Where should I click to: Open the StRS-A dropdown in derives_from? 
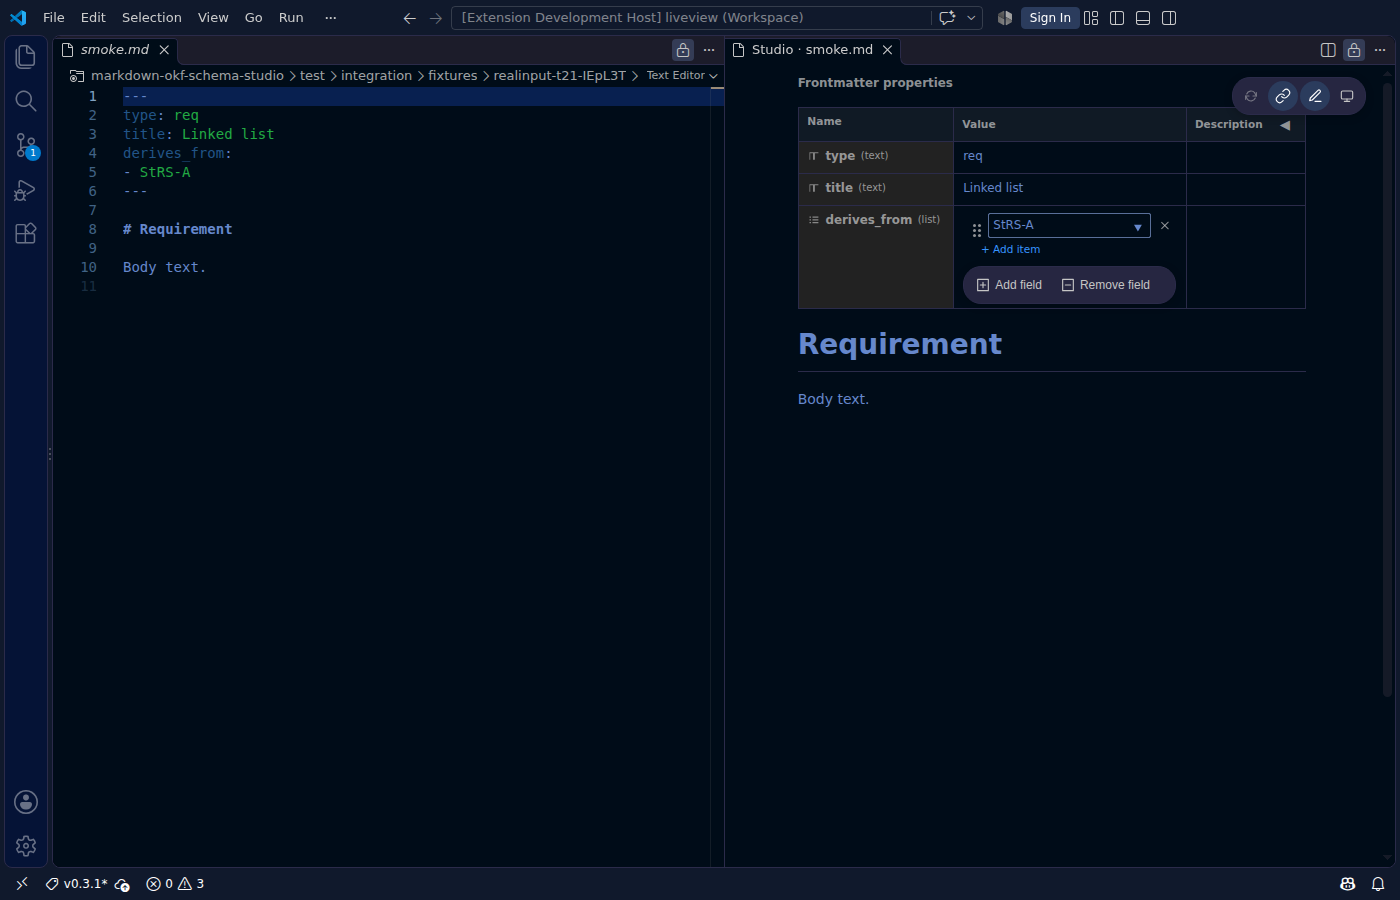pyautogui.click(x=1069, y=225)
